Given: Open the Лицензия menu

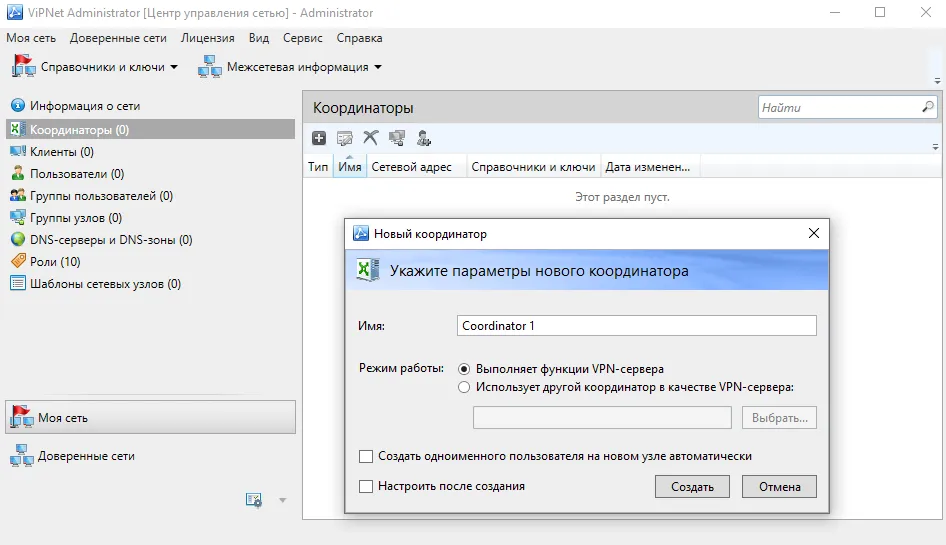Looking at the screenshot, I should [x=208, y=38].
